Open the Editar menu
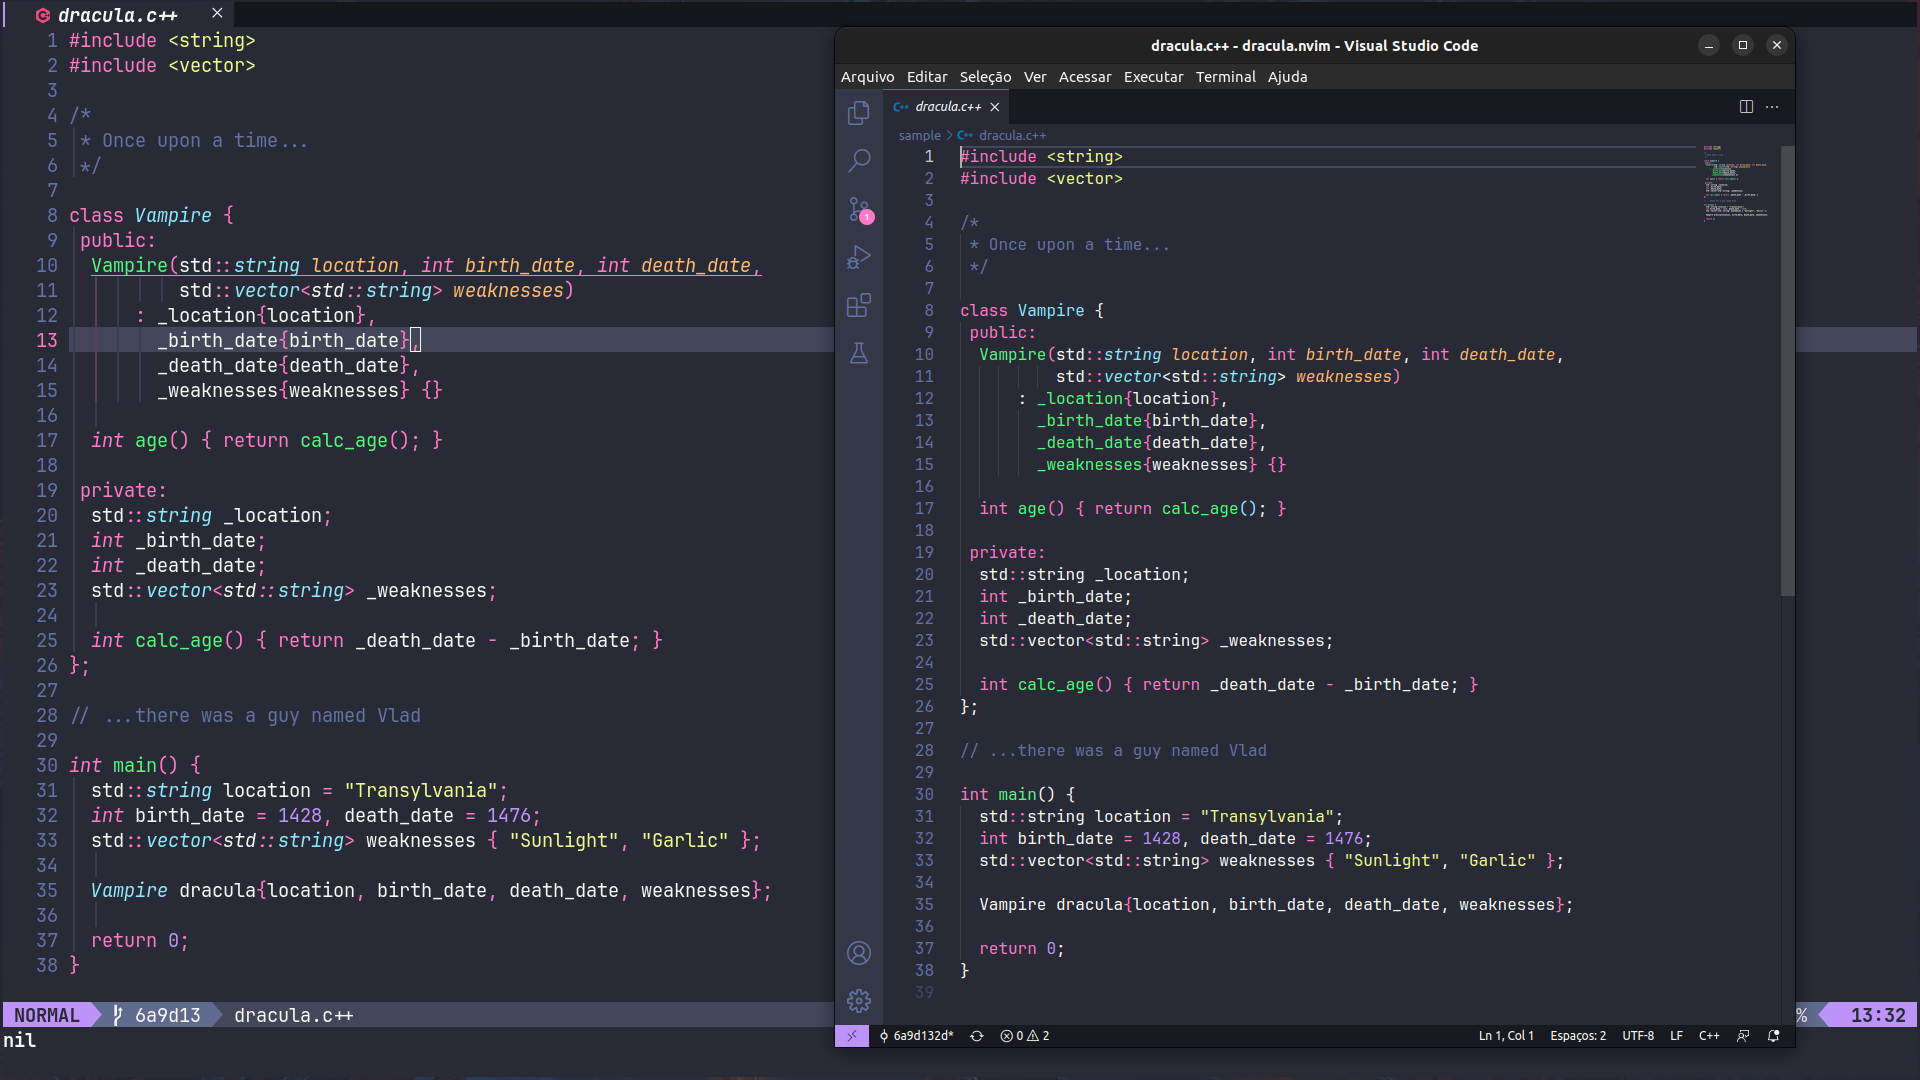Image resolution: width=1920 pixels, height=1080 pixels. (927, 77)
